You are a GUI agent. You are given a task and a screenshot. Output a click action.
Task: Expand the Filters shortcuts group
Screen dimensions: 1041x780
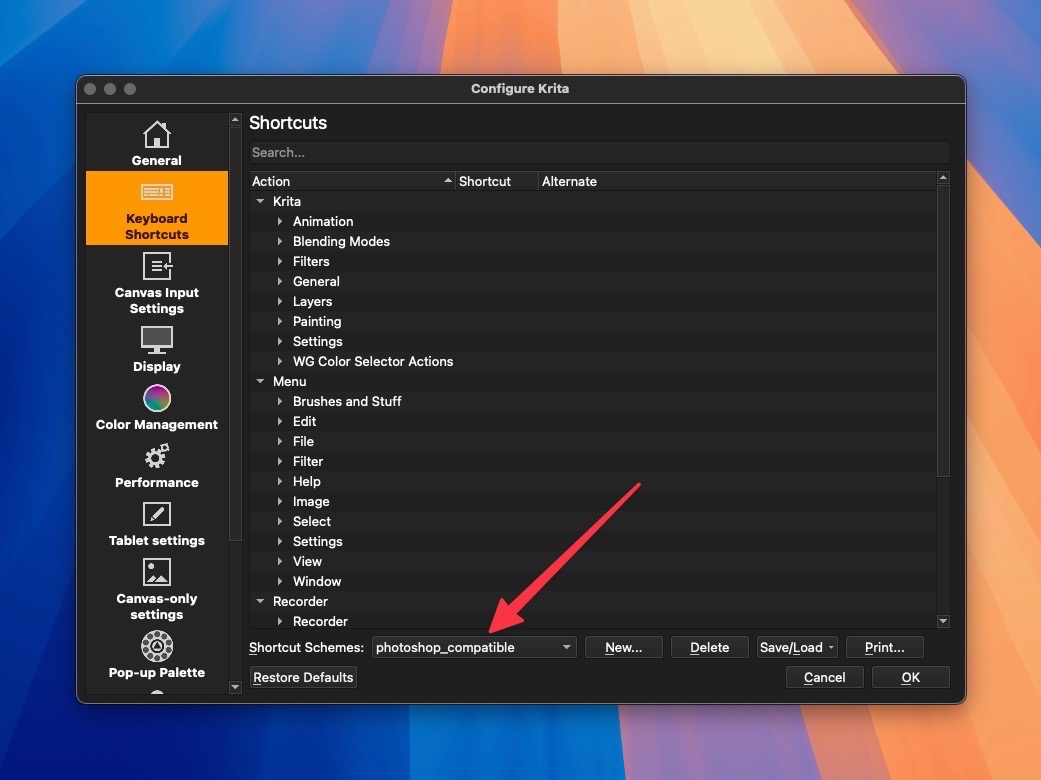click(x=280, y=261)
